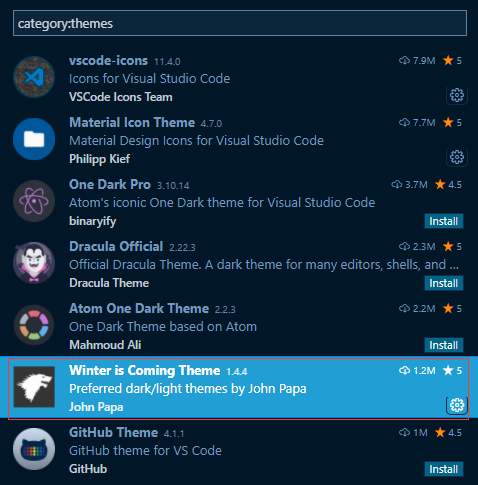
Task: Install the Dracula Official theme
Action: coord(444,283)
